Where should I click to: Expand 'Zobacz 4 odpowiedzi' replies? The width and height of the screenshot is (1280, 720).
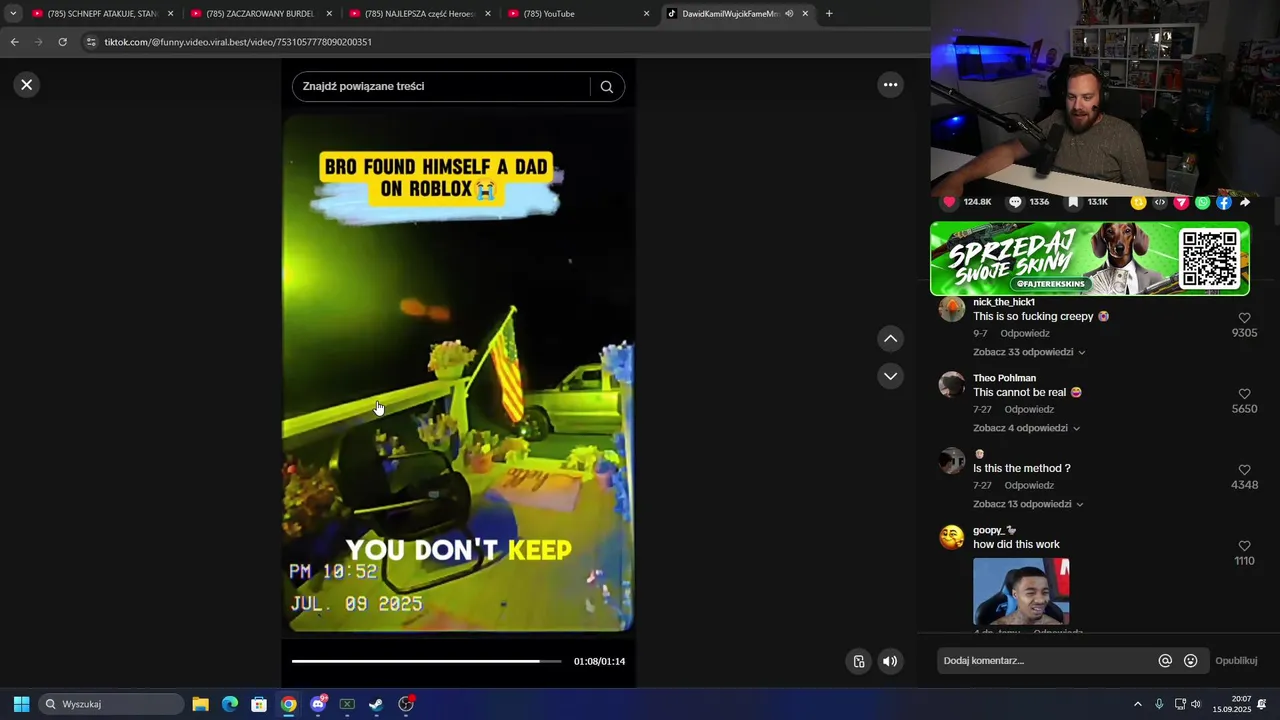[x=1026, y=428]
